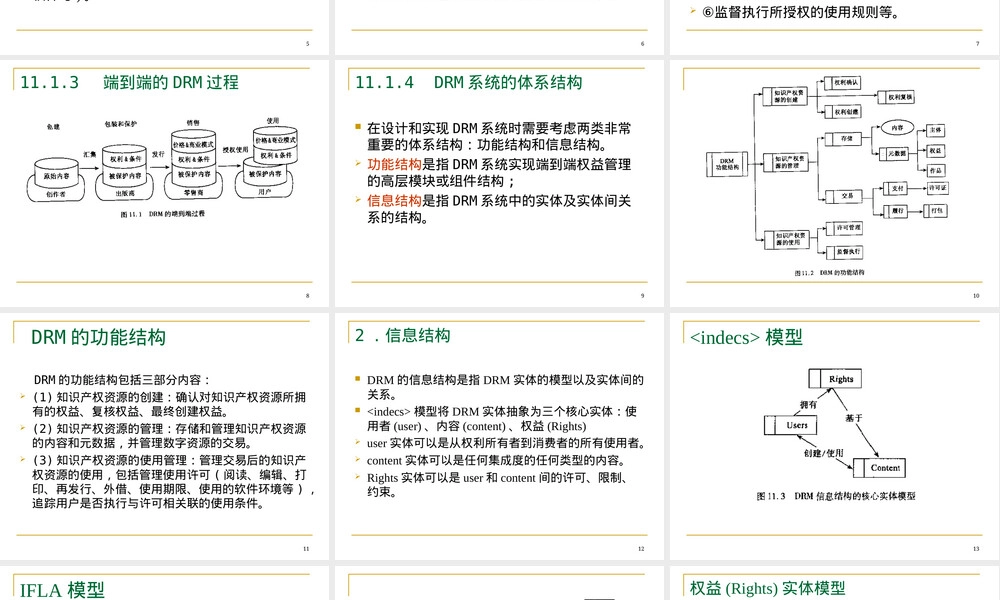Select slide 12 thumbnail titled 2．信息结构
1000x600 pixels.
tap(499, 436)
